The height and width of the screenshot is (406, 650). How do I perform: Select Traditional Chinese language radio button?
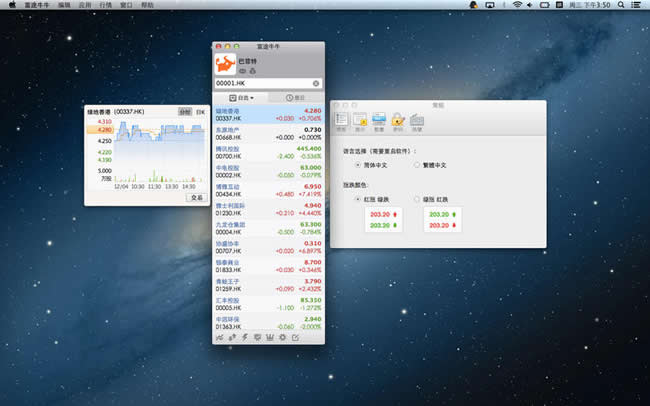[417, 165]
